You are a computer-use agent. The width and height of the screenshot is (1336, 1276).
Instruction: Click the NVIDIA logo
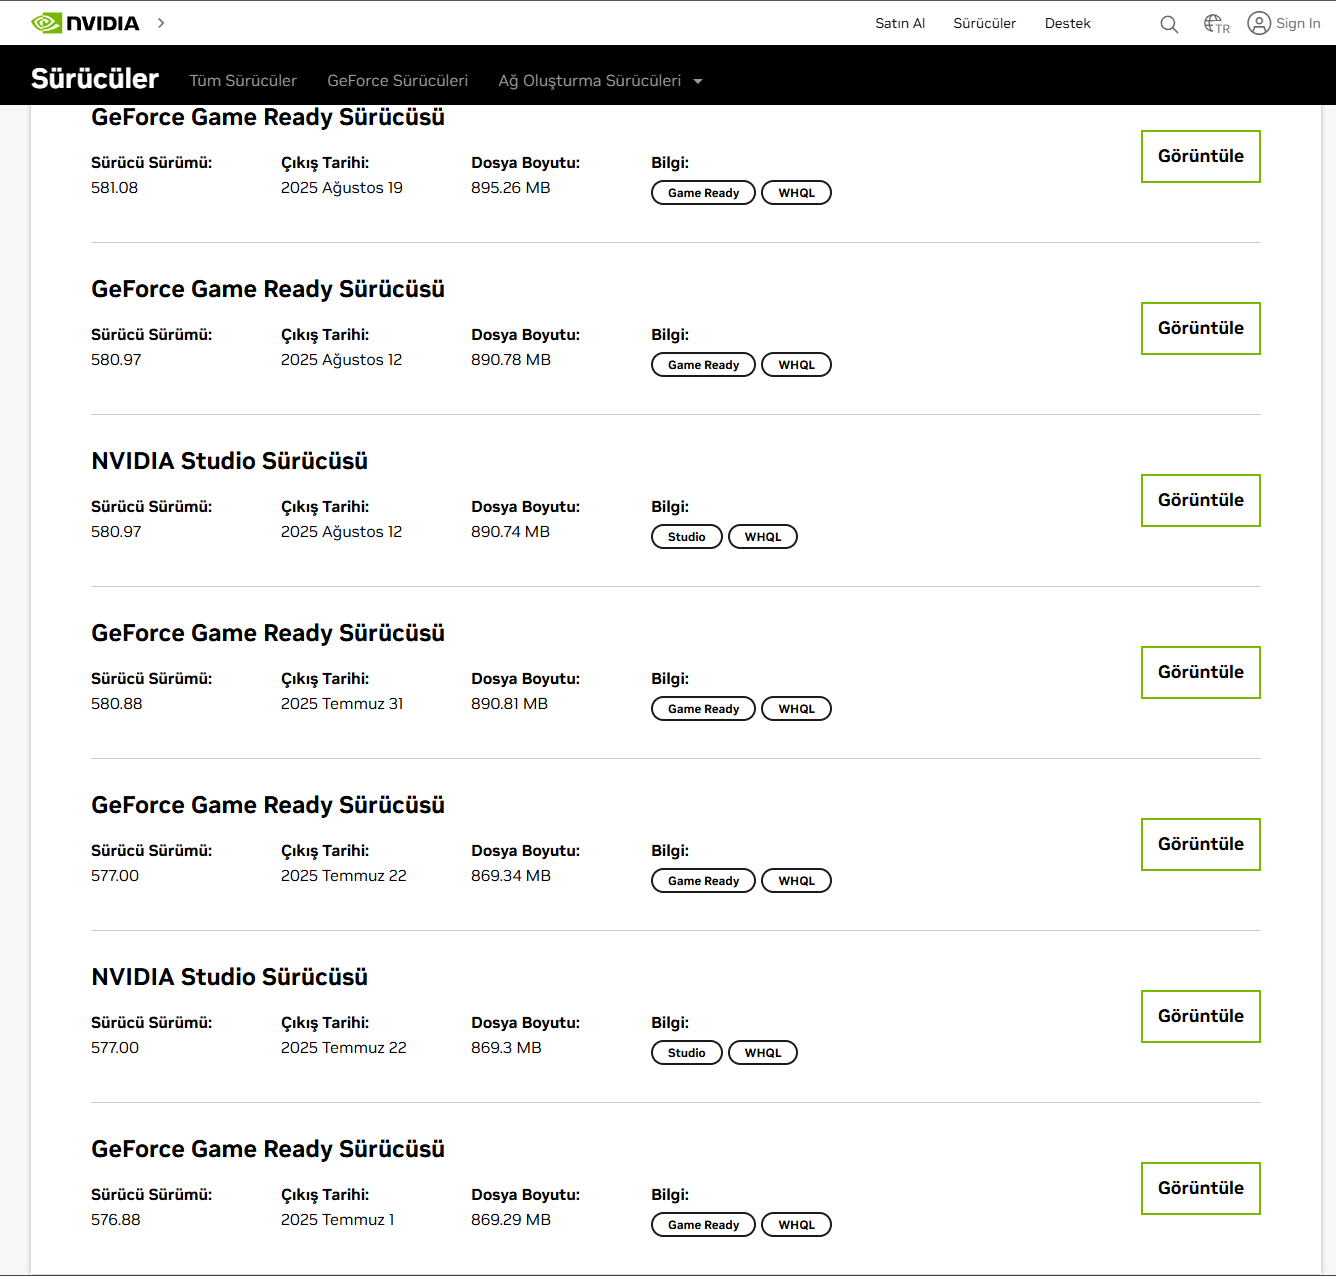85,23
